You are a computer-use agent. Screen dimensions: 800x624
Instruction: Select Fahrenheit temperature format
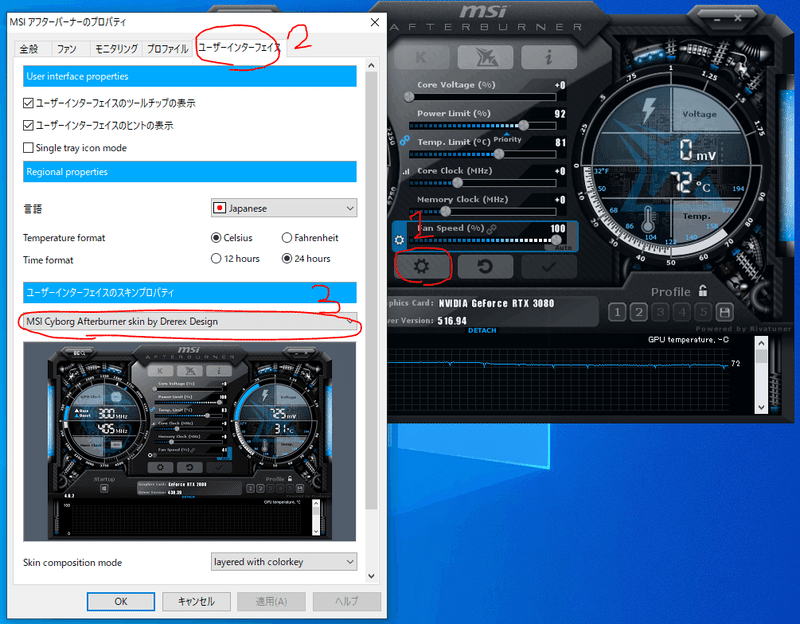tap(287, 238)
